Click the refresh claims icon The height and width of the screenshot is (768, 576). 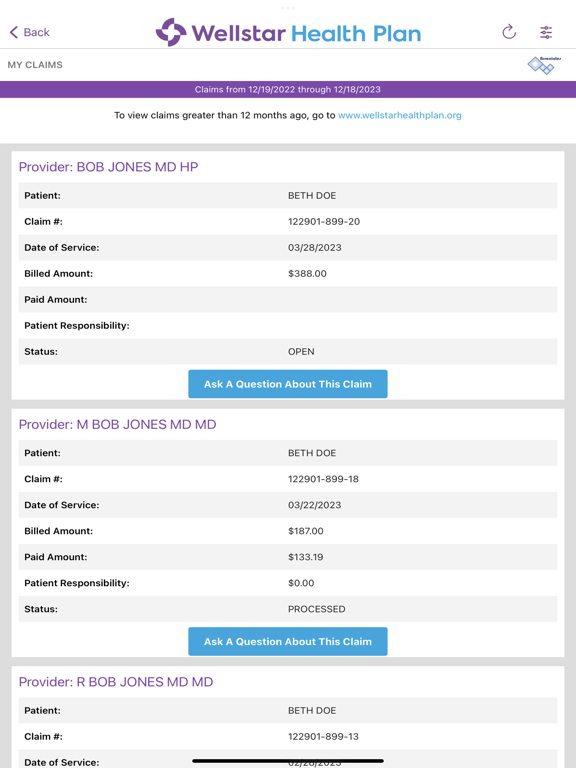point(509,32)
